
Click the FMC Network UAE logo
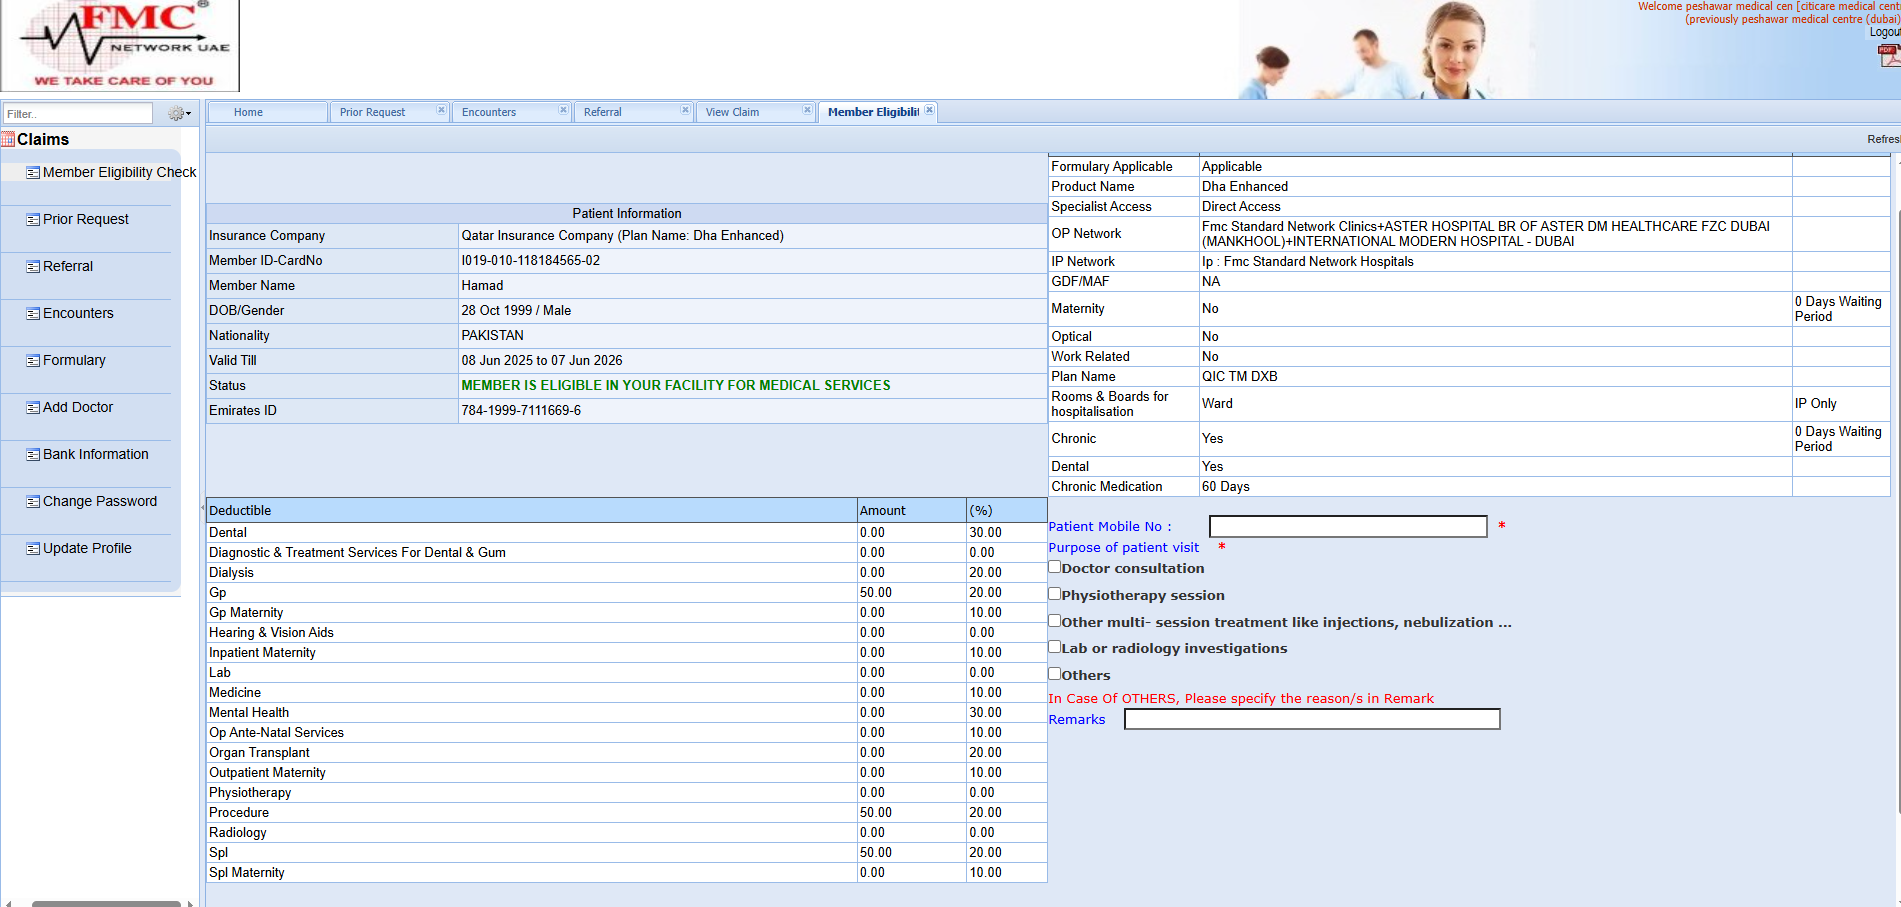(x=121, y=46)
